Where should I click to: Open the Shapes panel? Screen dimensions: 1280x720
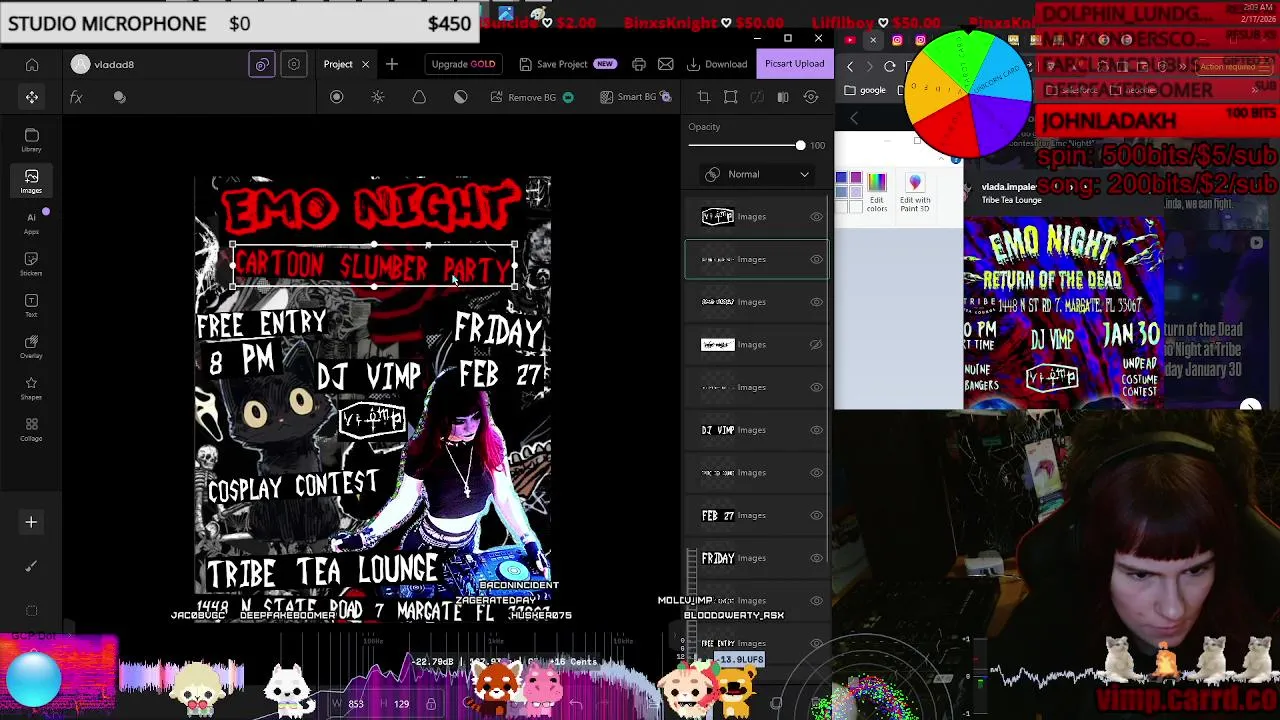point(31,388)
